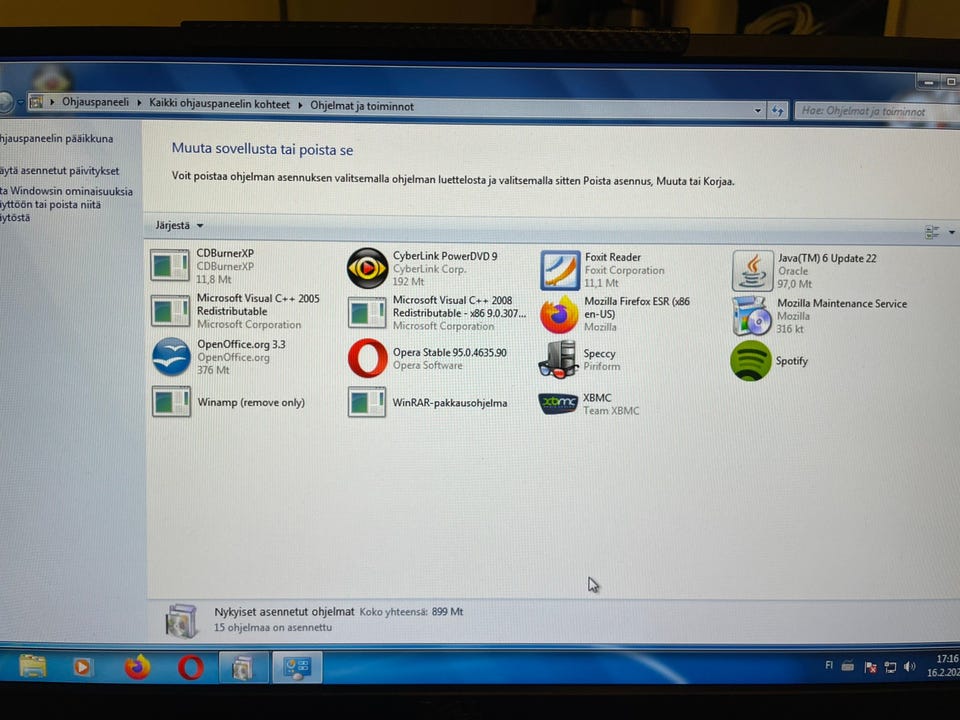960x720 pixels.
Task: Open the volume icon in system tray
Action: point(910,666)
